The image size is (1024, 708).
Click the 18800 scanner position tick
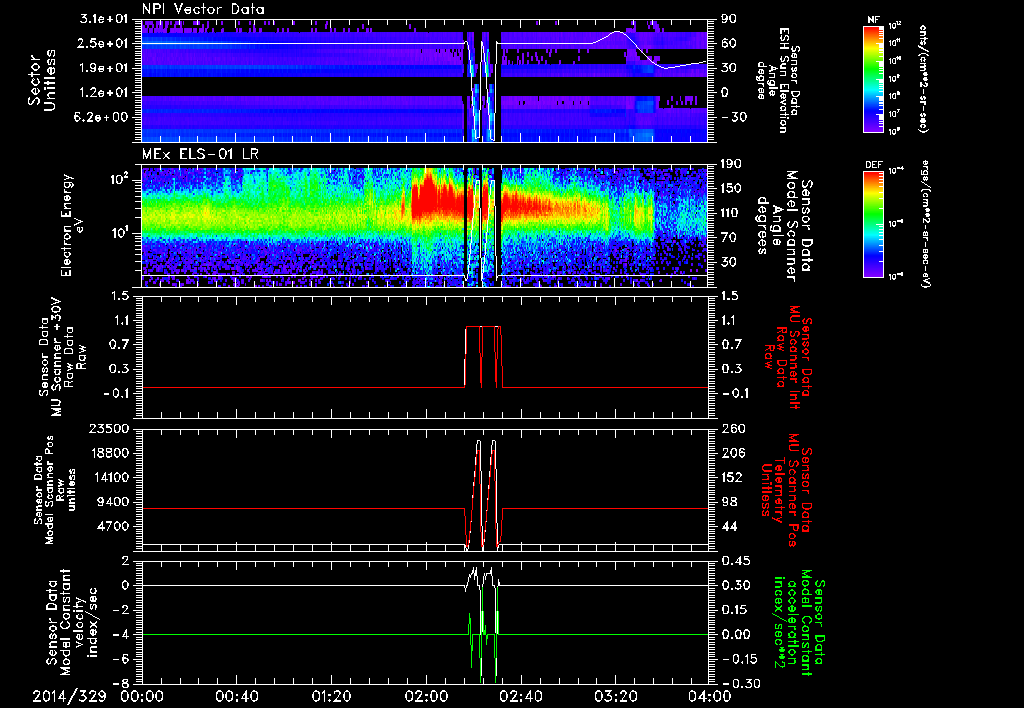tap(108, 453)
